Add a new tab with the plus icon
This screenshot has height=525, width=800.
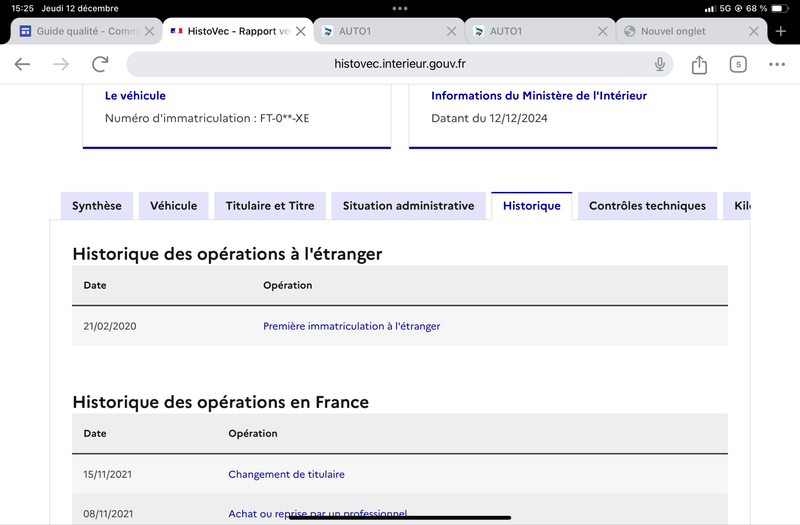pyautogui.click(x=781, y=31)
